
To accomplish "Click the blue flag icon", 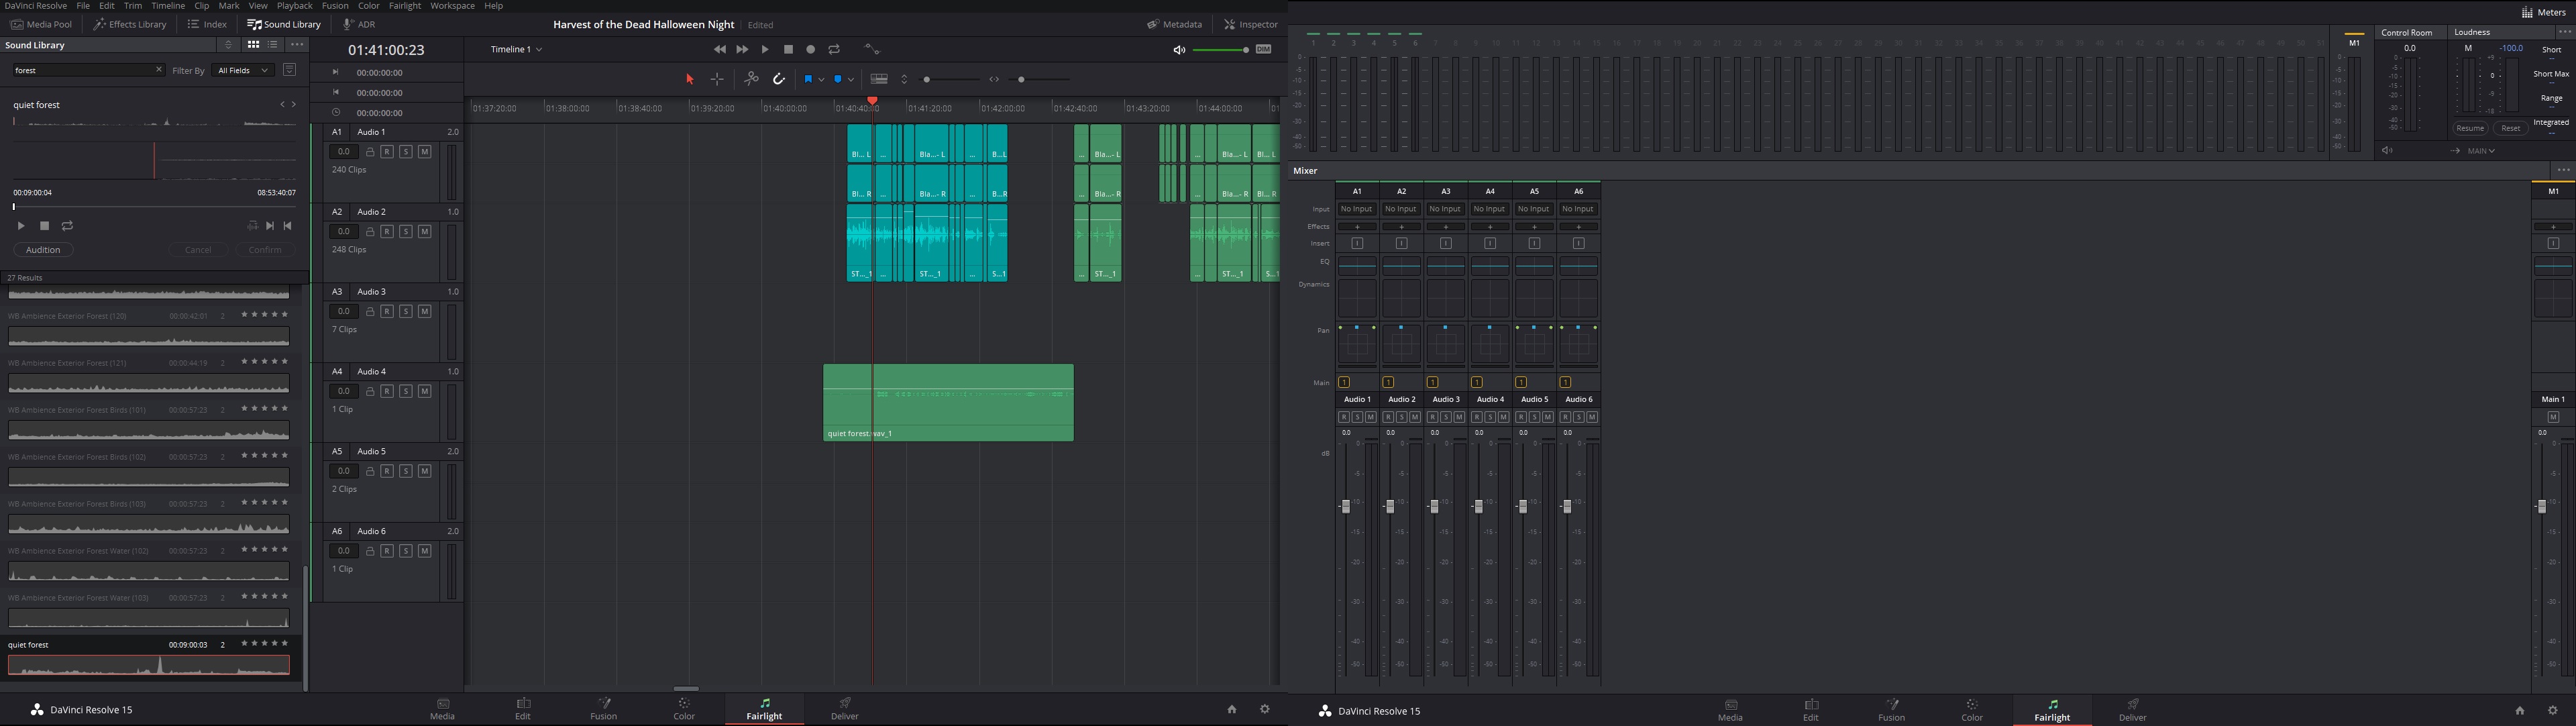I will (808, 79).
